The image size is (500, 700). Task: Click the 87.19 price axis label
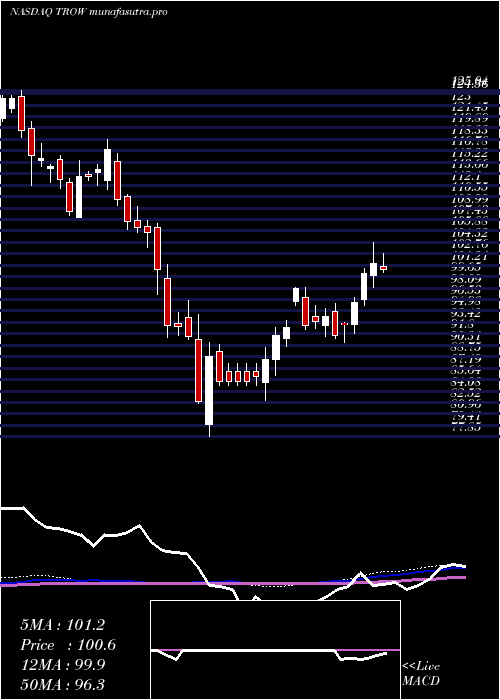tap(468, 360)
